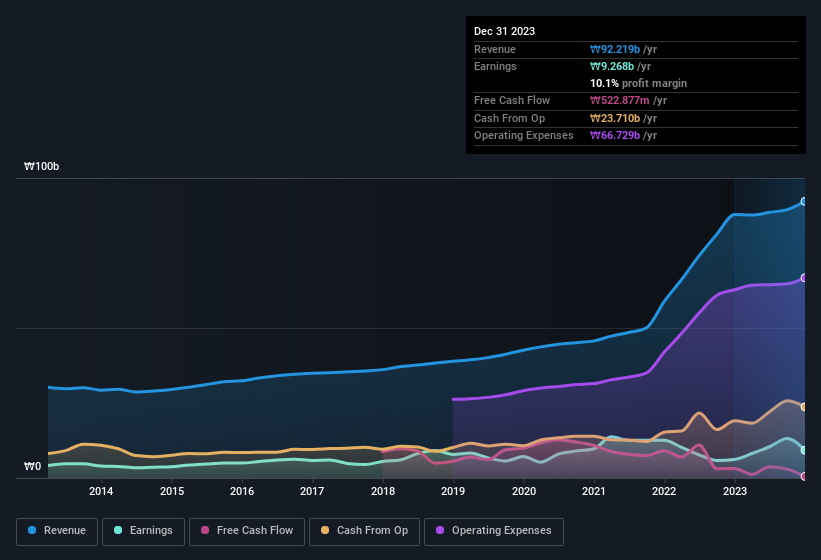Toggle the Earnings legend button
821x560 pixels.
[x=143, y=531]
